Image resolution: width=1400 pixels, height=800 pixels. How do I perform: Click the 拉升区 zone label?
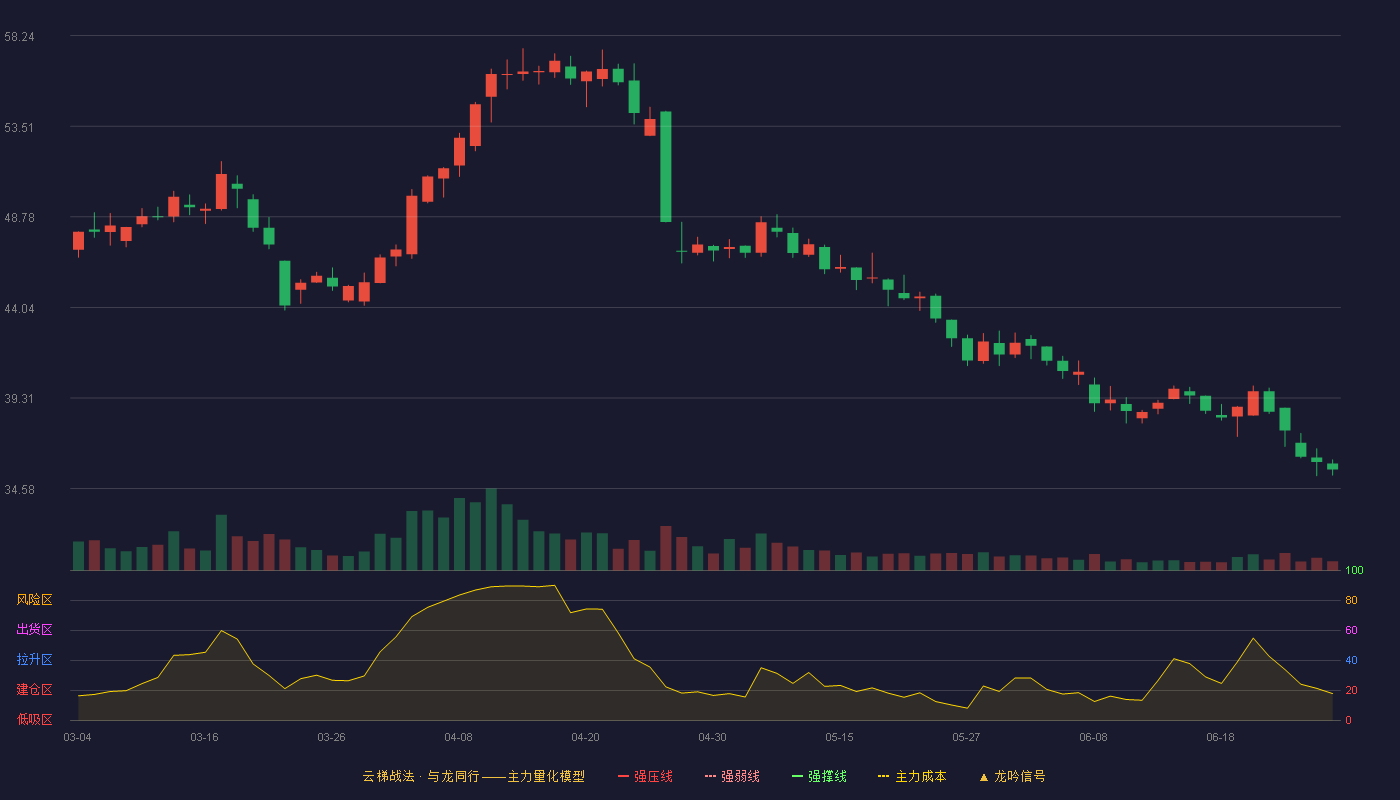click(x=35, y=660)
